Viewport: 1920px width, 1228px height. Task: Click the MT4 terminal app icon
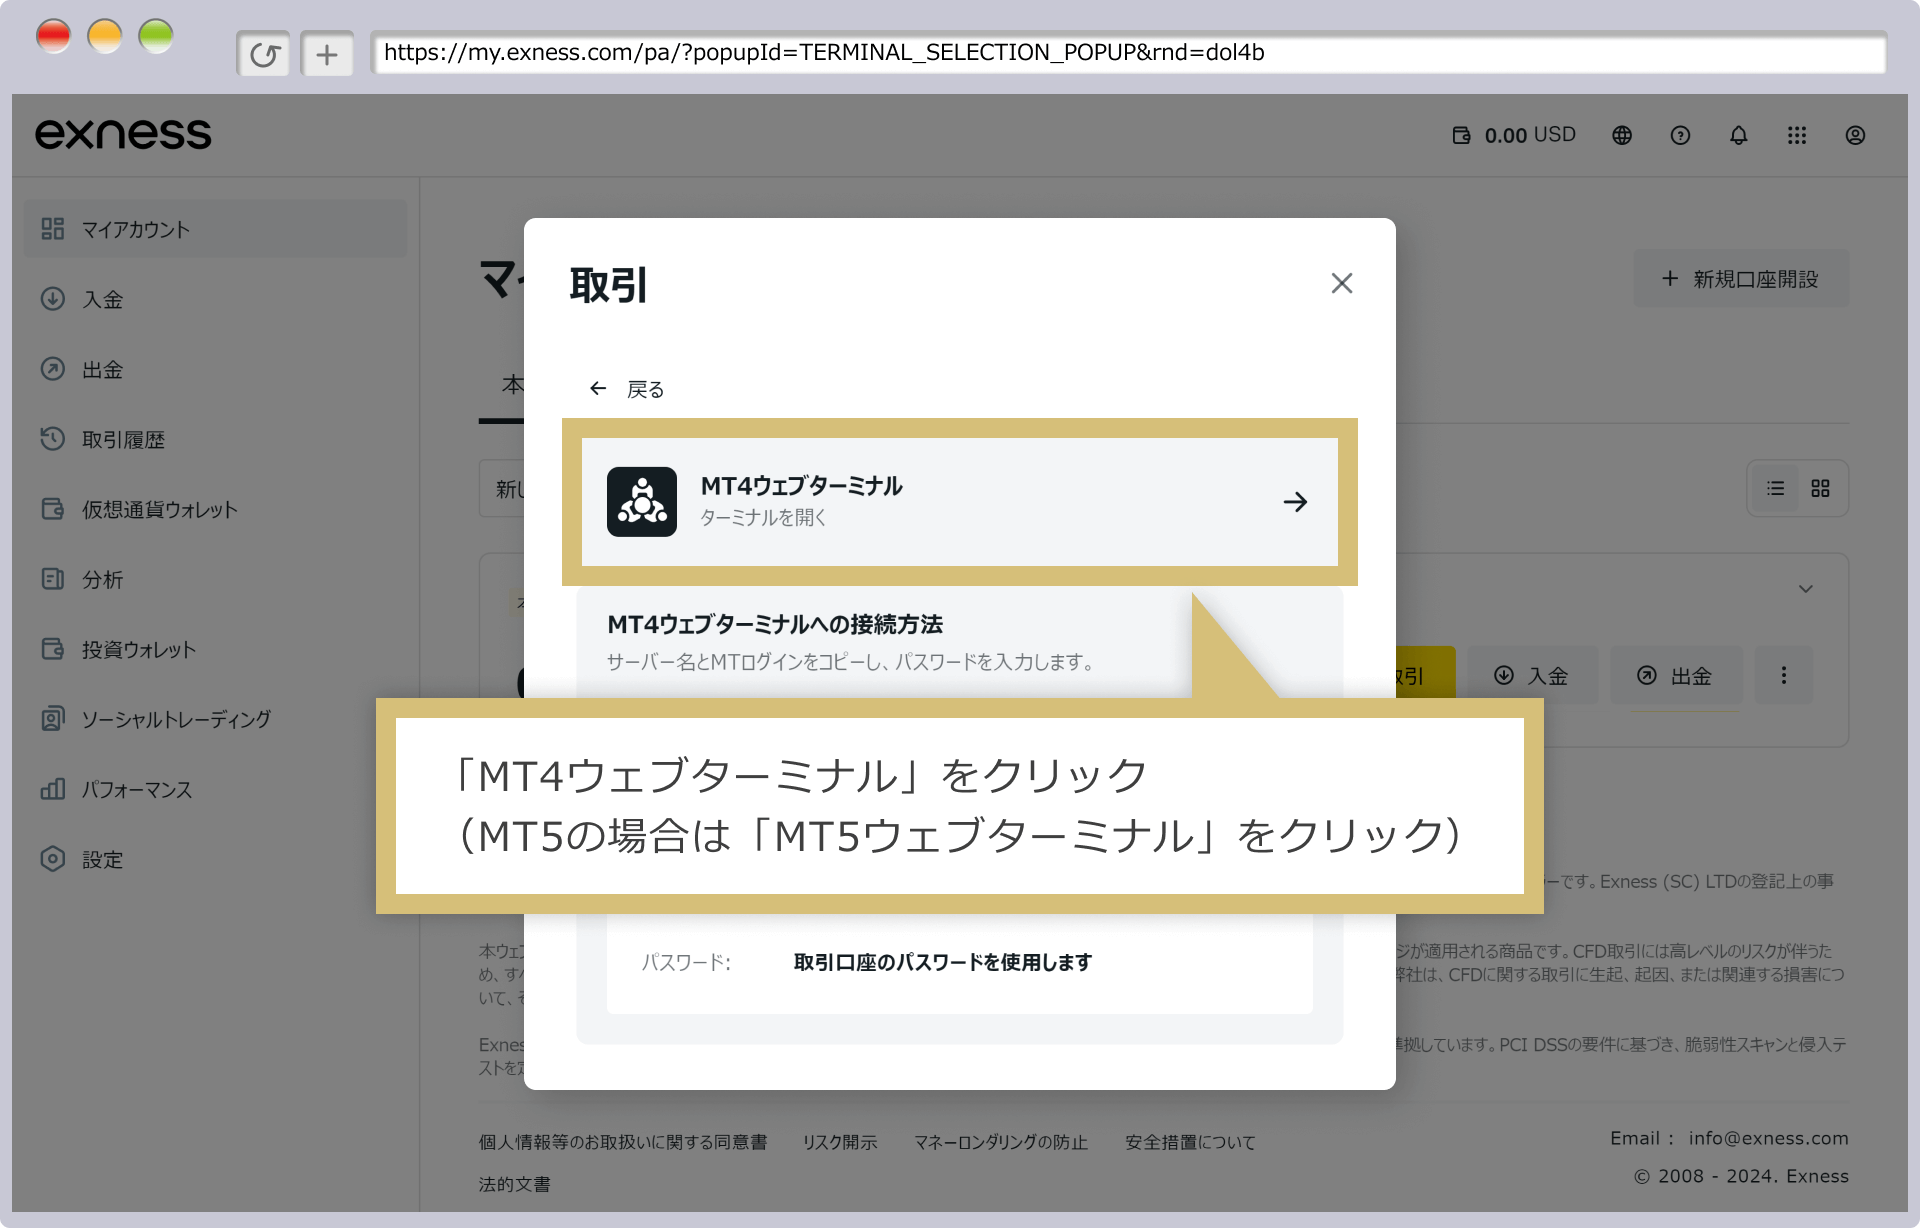click(642, 502)
